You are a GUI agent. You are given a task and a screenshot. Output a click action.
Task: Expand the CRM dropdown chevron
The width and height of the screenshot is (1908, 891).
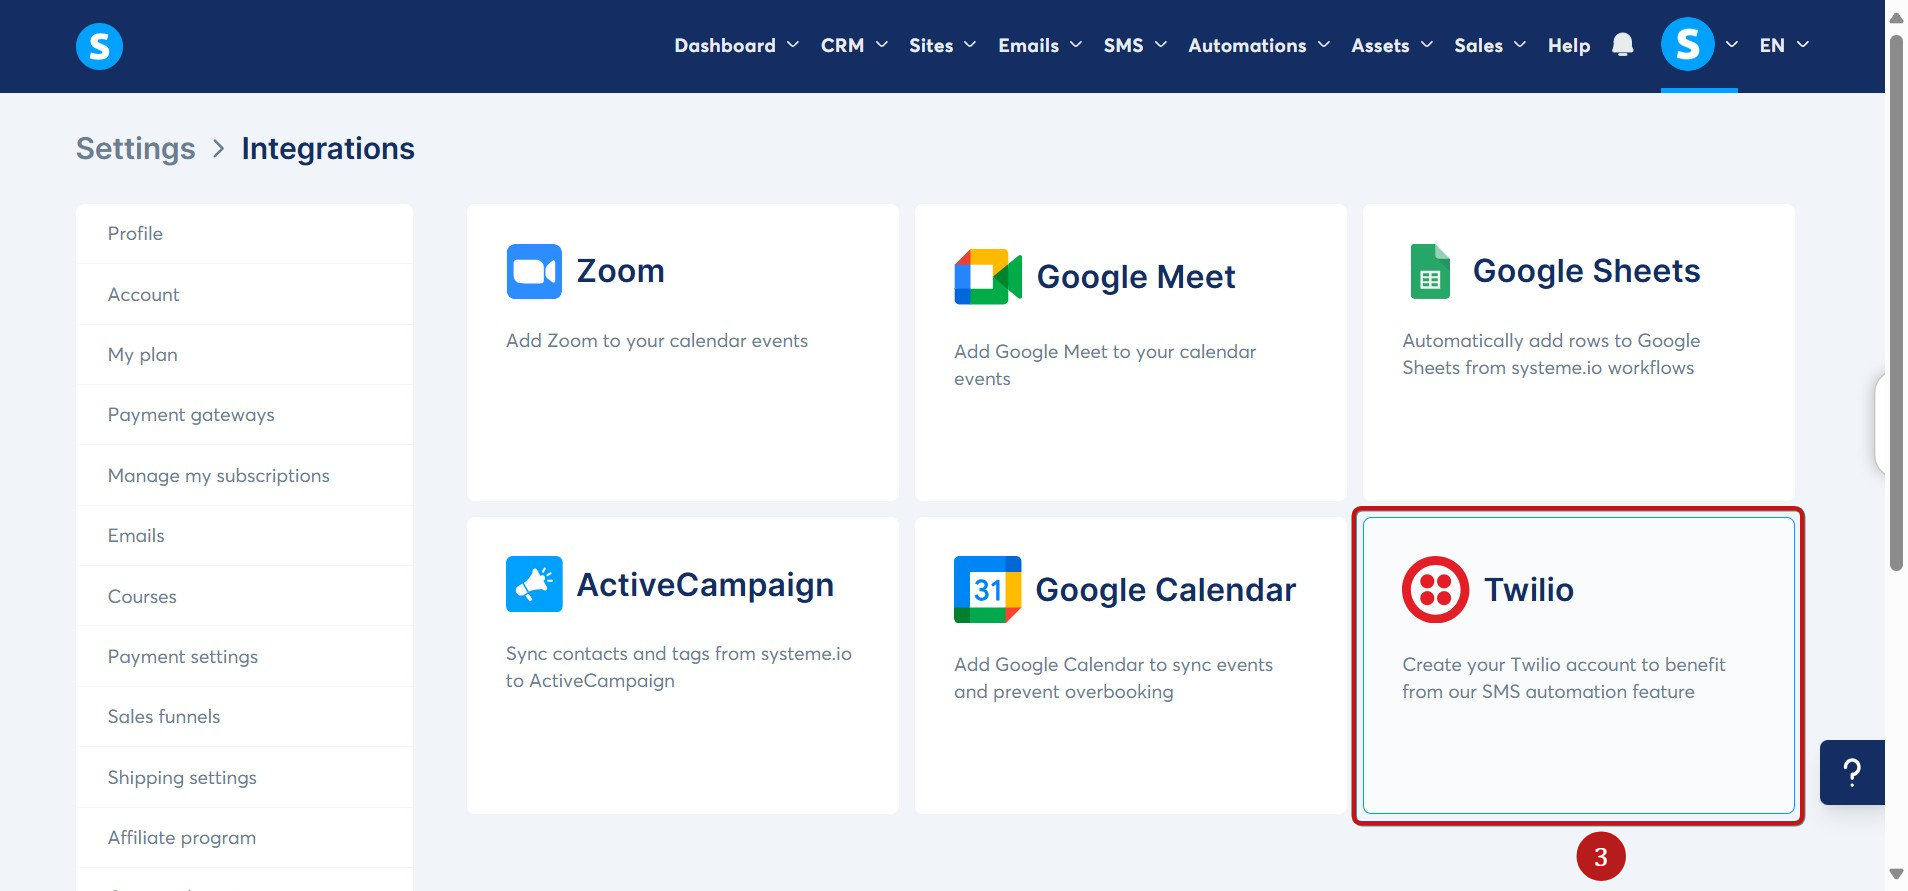882,45
